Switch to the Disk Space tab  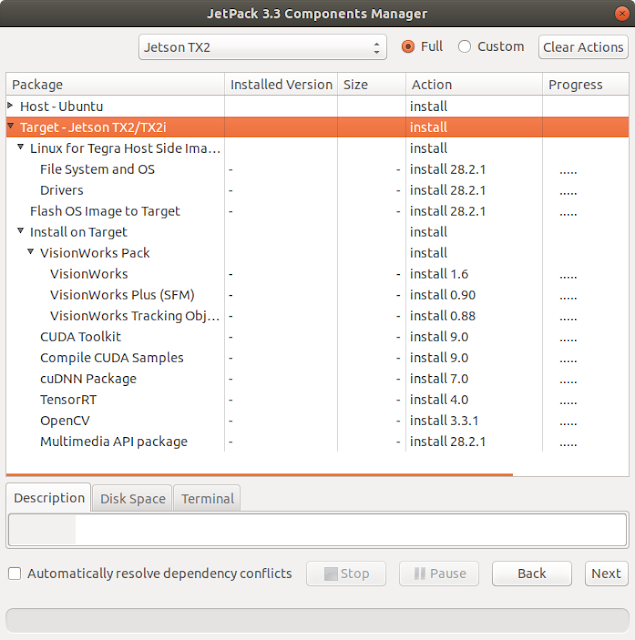pyautogui.click(x=133, y=498)
